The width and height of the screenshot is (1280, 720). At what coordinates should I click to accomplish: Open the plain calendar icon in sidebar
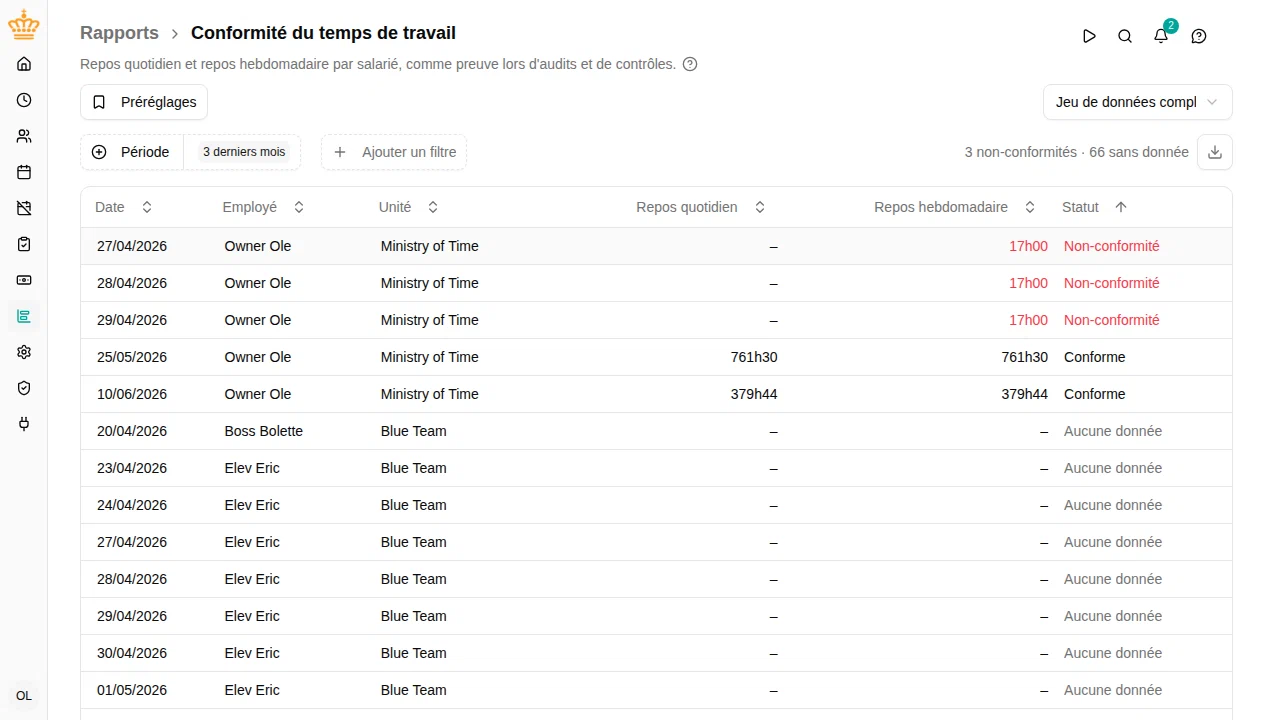[24, 172]
